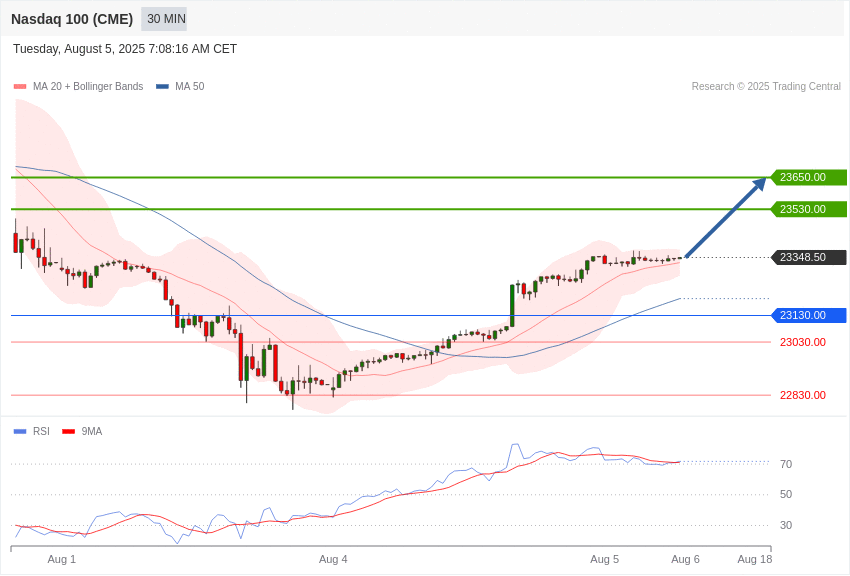Click the 23030.00 support price text
The width and height of the screenshot is (850, 576).
pyautogui.click(x=803, y=342)
